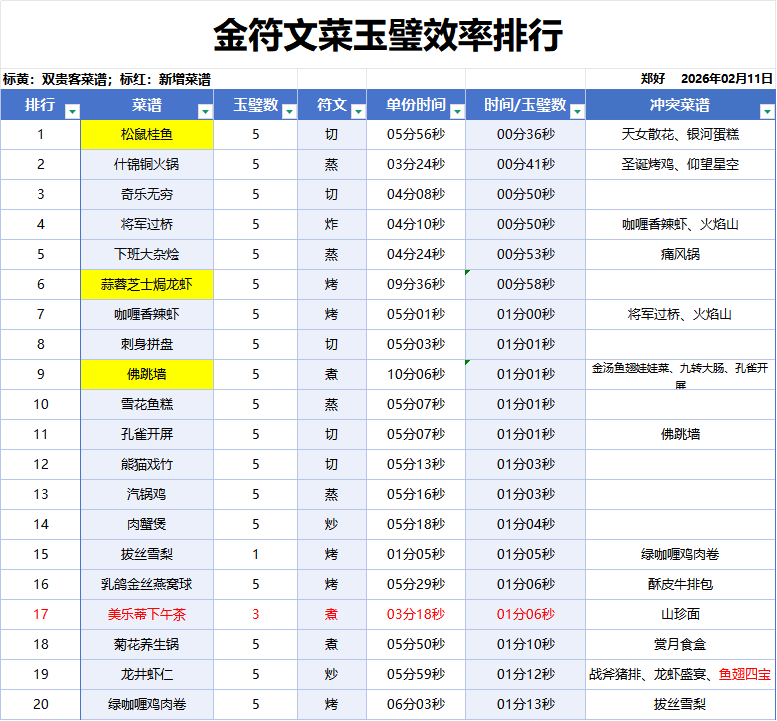Click conflict cell 咖喱香辣虾、火焰山
Screen dimensions: 777x721
tap(680, 224)
